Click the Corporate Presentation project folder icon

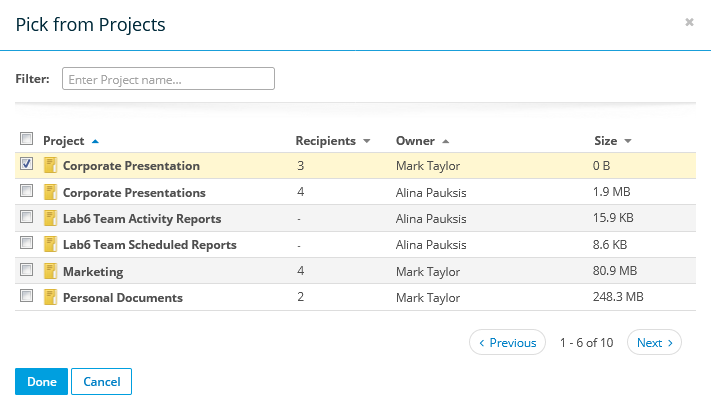[51, 166]
